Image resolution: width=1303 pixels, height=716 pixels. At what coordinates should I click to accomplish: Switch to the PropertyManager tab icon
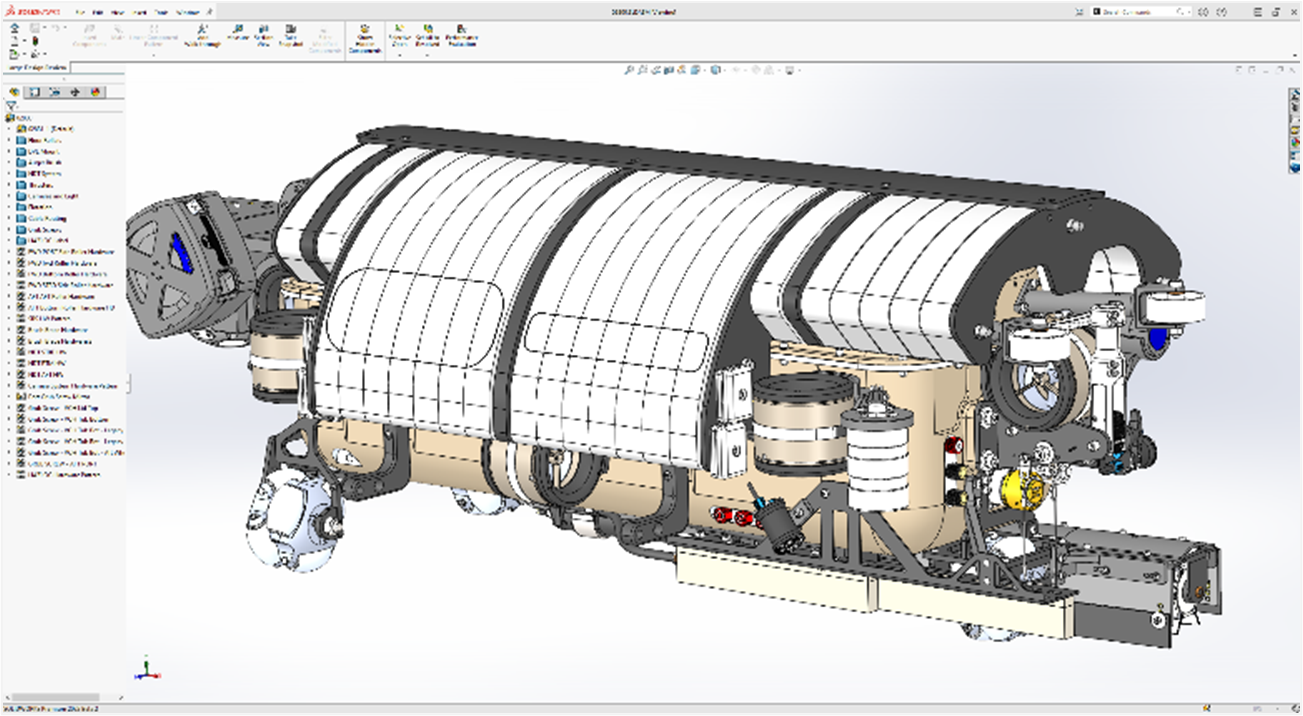click(33, 91)
